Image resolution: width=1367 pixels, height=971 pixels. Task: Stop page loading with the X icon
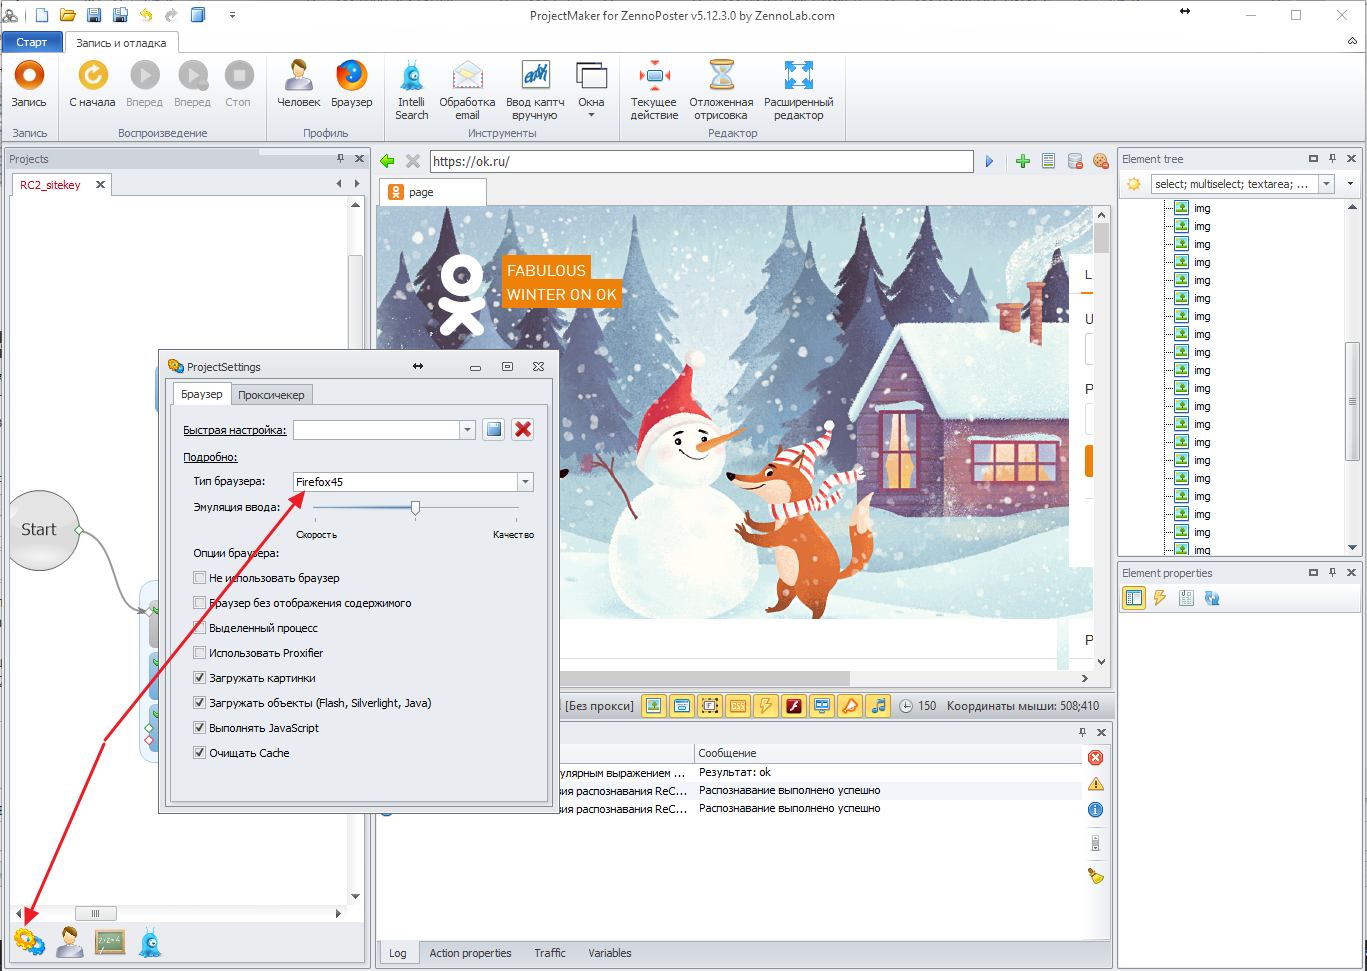click(413, 161)
